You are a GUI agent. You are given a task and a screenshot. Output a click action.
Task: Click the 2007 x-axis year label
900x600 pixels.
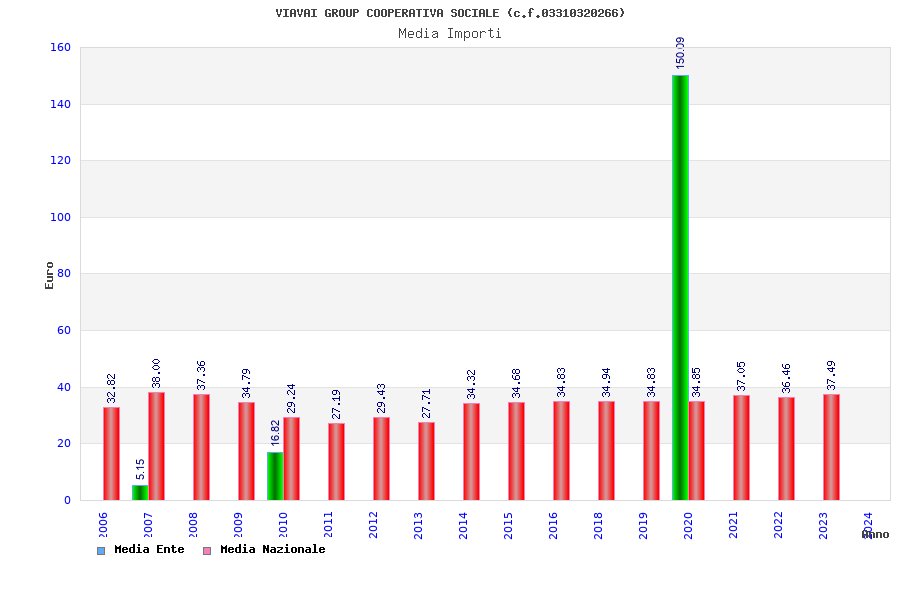pyautogui.click(x=148, y=525)
